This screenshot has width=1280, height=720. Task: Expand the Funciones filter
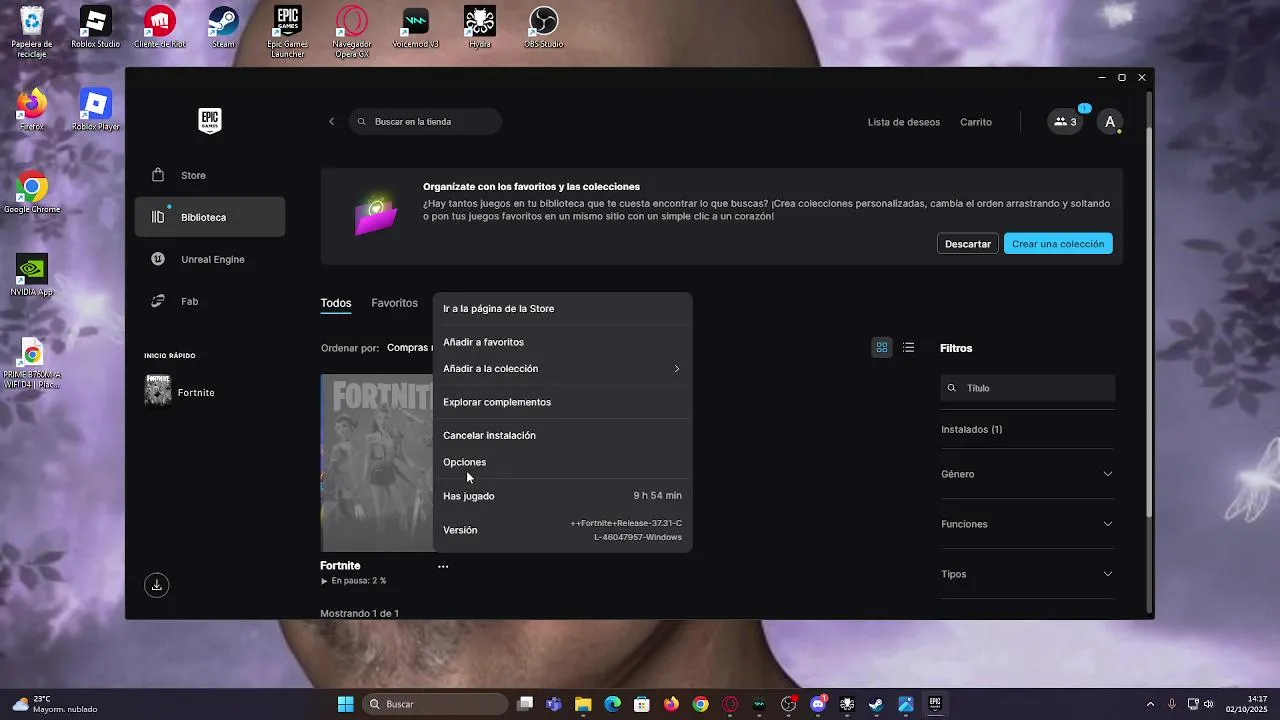[x=1027, y=524]
